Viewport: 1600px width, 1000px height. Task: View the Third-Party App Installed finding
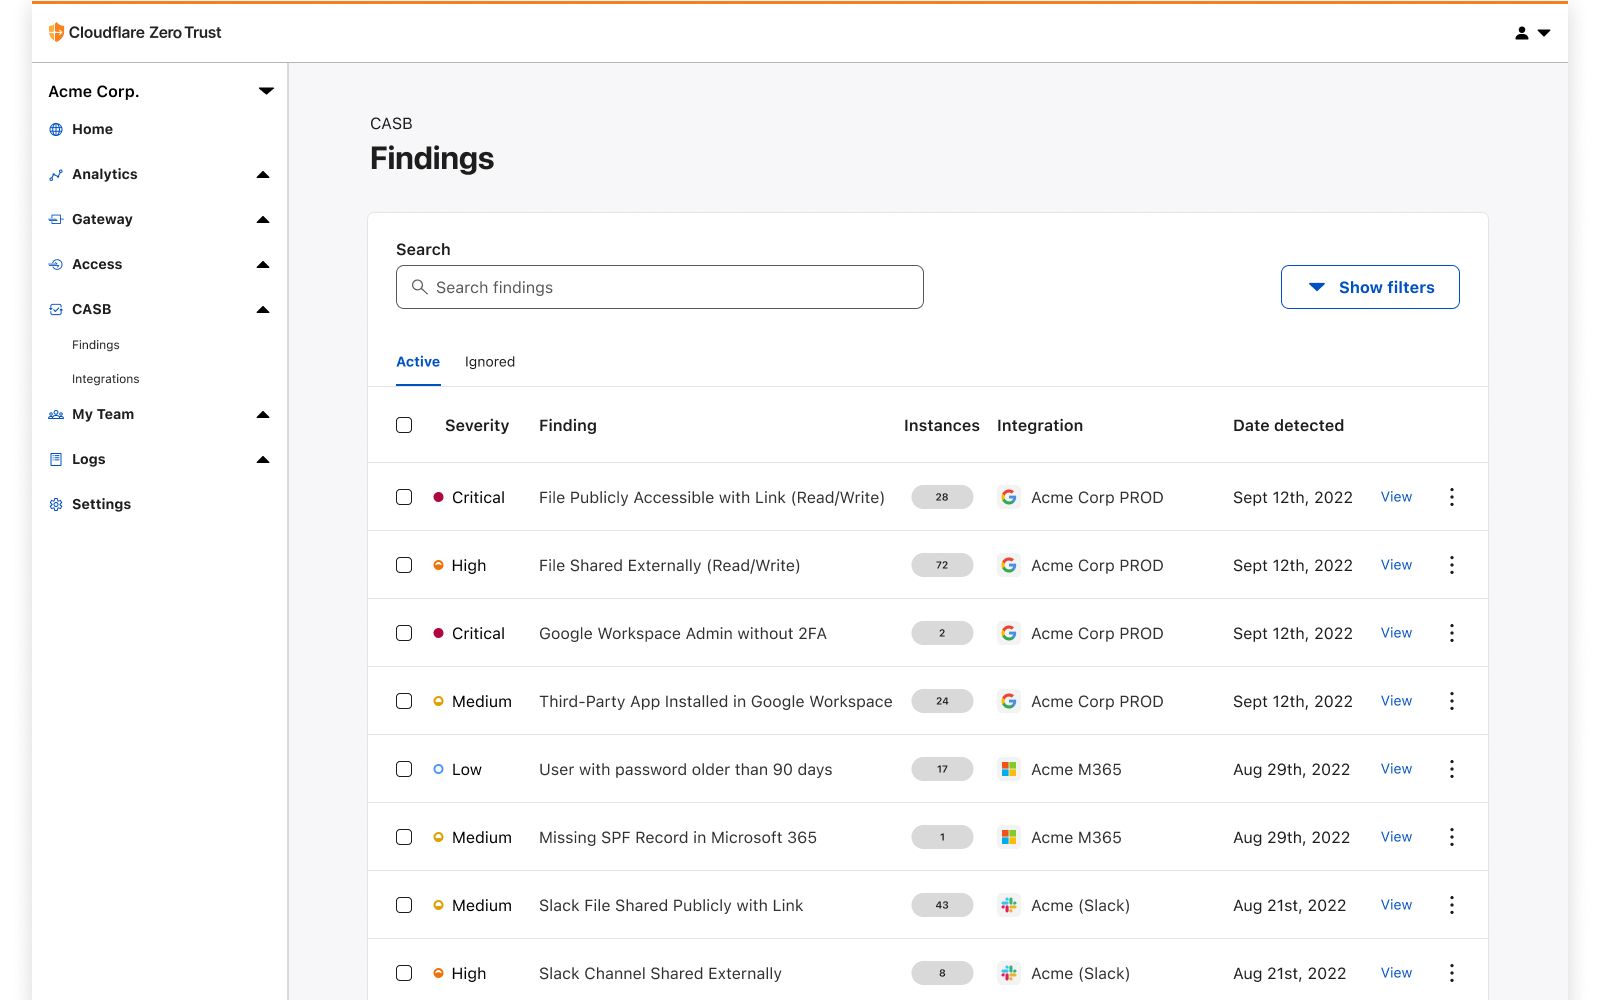(1396, 701)
